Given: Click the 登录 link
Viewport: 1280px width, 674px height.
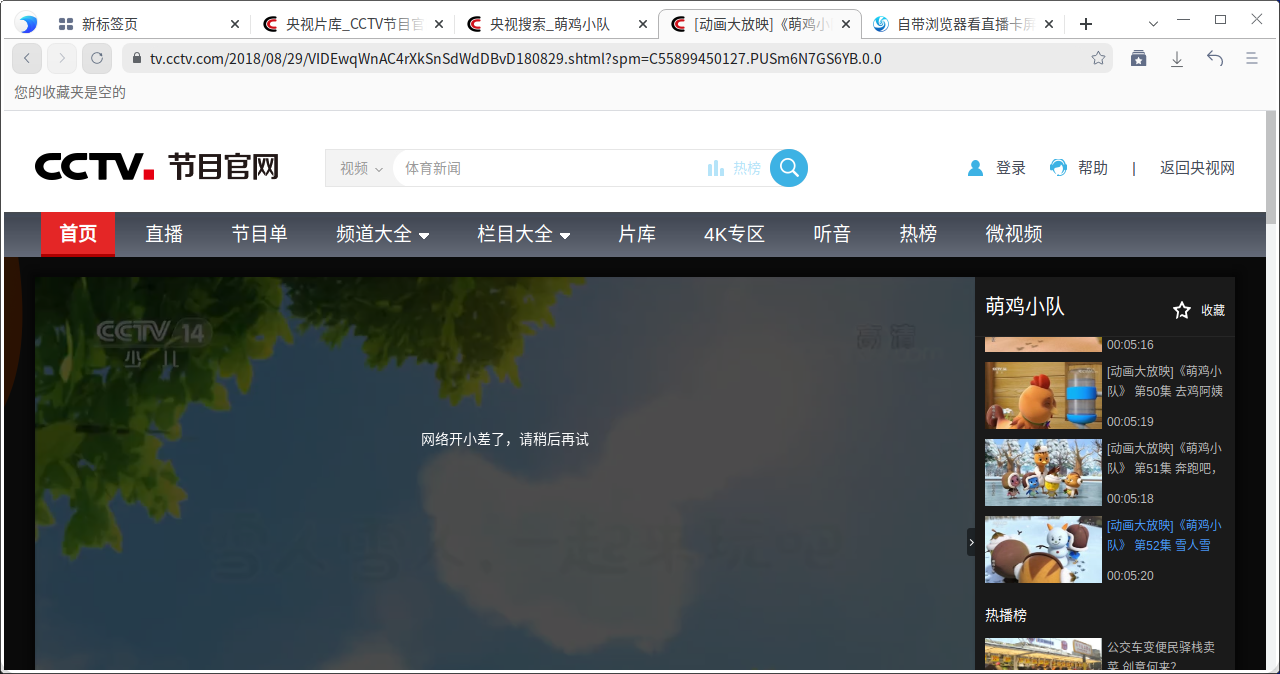Looking at the screenshot, I should point(1011,168).
